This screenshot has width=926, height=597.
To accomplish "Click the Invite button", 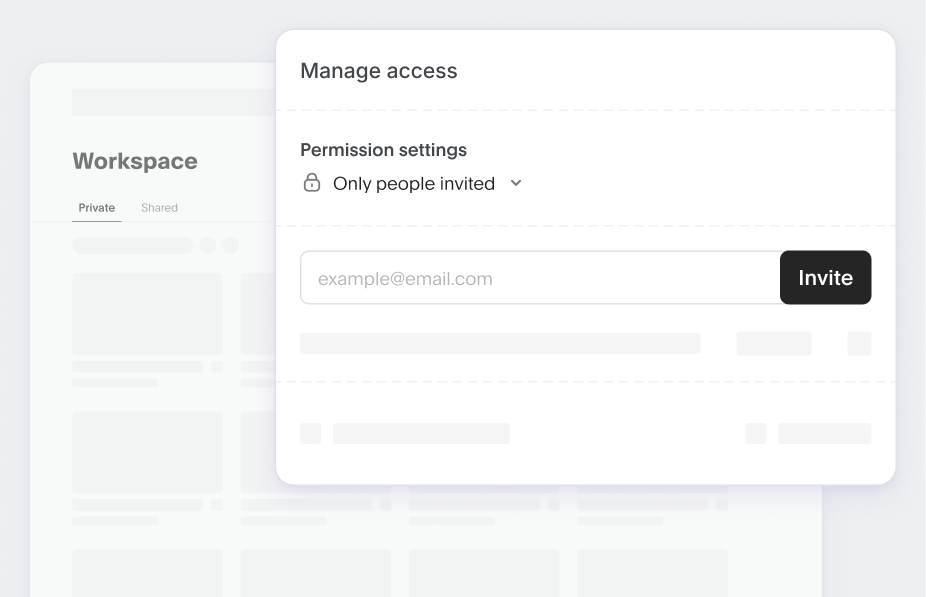I will (825, 277).
